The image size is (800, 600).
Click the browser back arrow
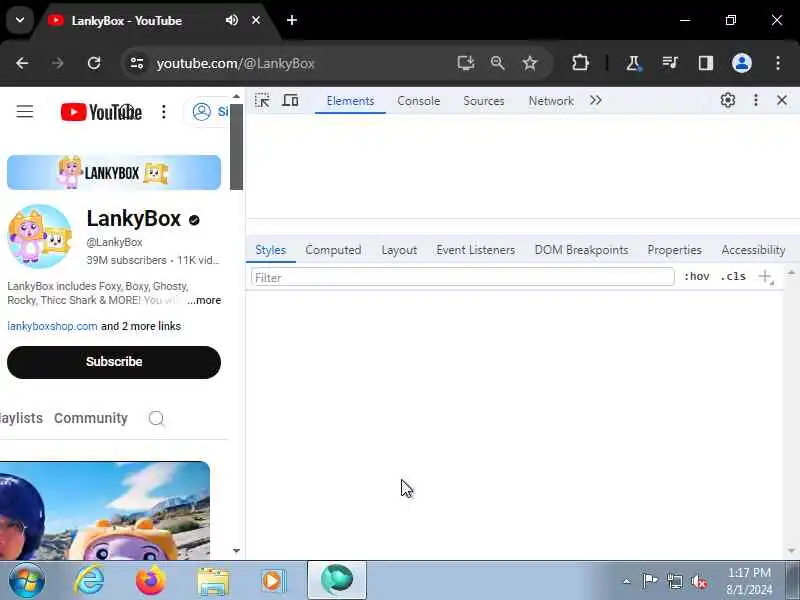pyautogui.click(x=22, y=63)
